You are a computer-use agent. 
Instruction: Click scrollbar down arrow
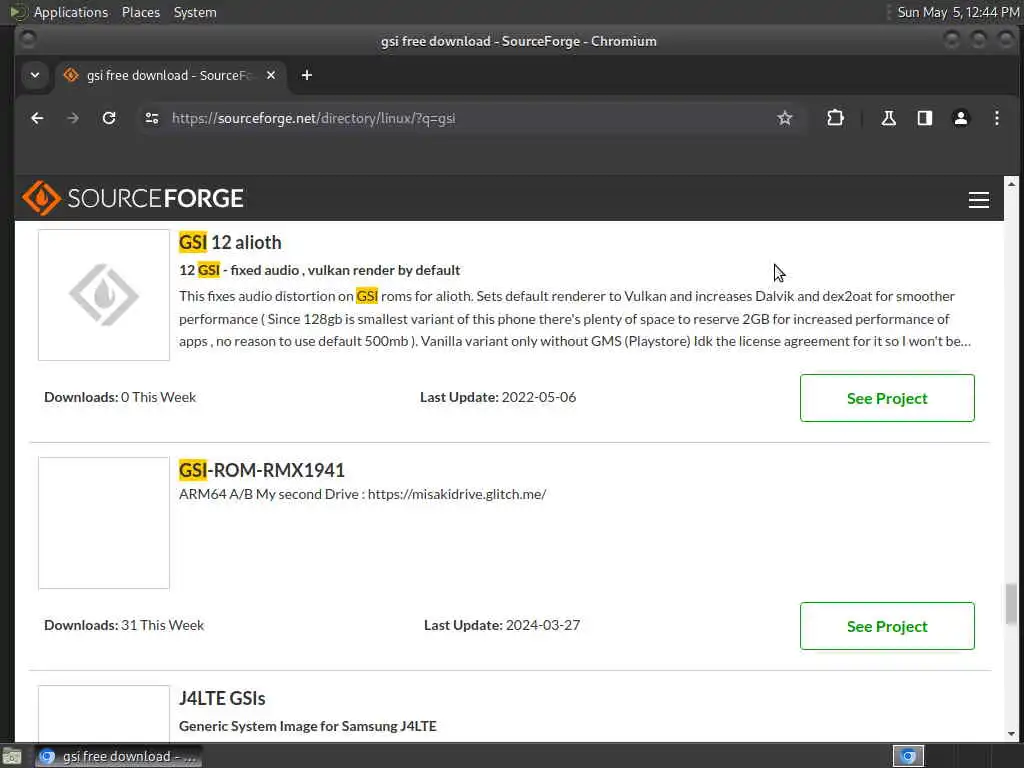(1011, 733)
